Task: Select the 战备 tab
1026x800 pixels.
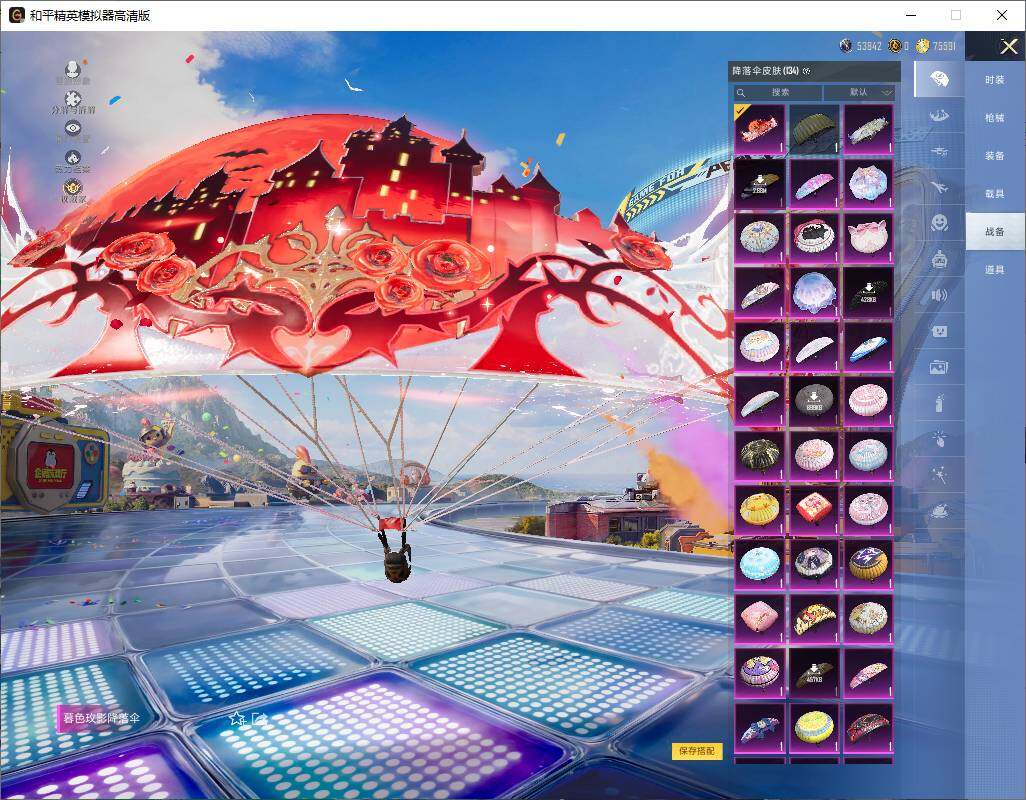Action: coord(995,231)
